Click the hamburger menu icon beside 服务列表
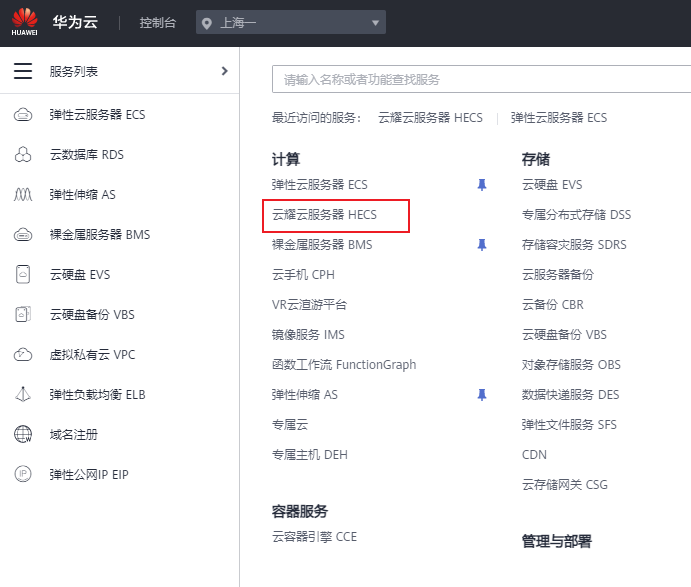 pyautogui.click(x=23, y=71)
